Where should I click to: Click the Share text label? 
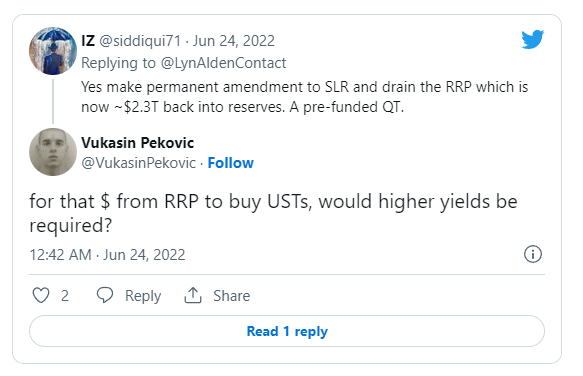[231, 296]
